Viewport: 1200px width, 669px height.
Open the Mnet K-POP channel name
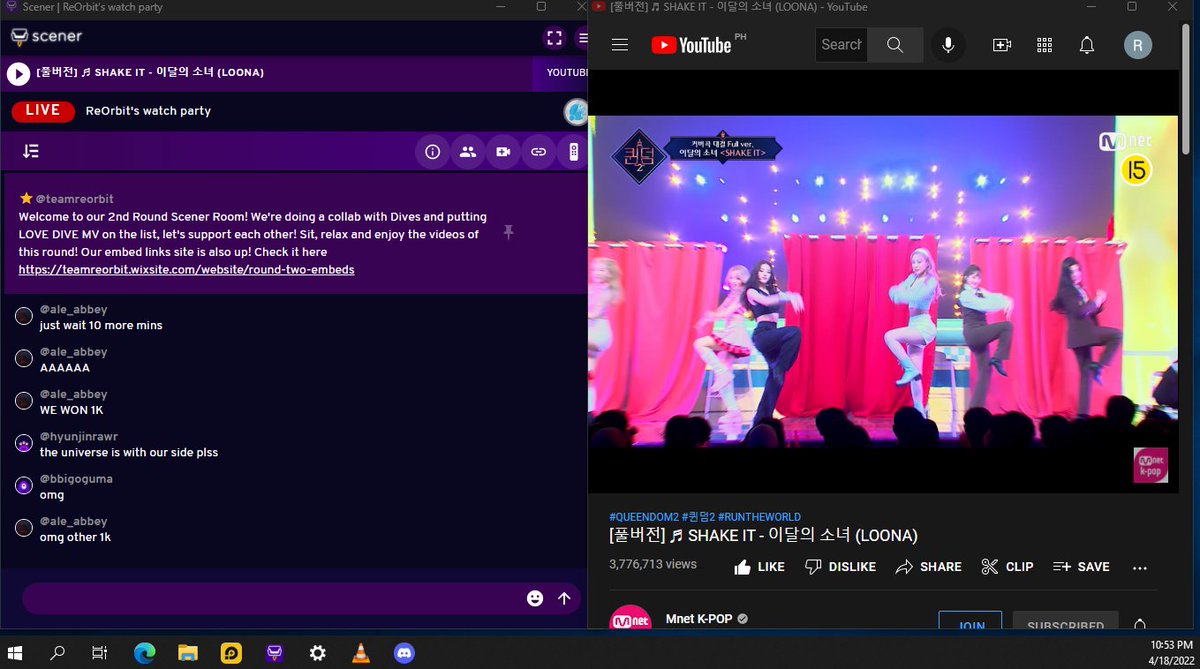pos(699,619)
